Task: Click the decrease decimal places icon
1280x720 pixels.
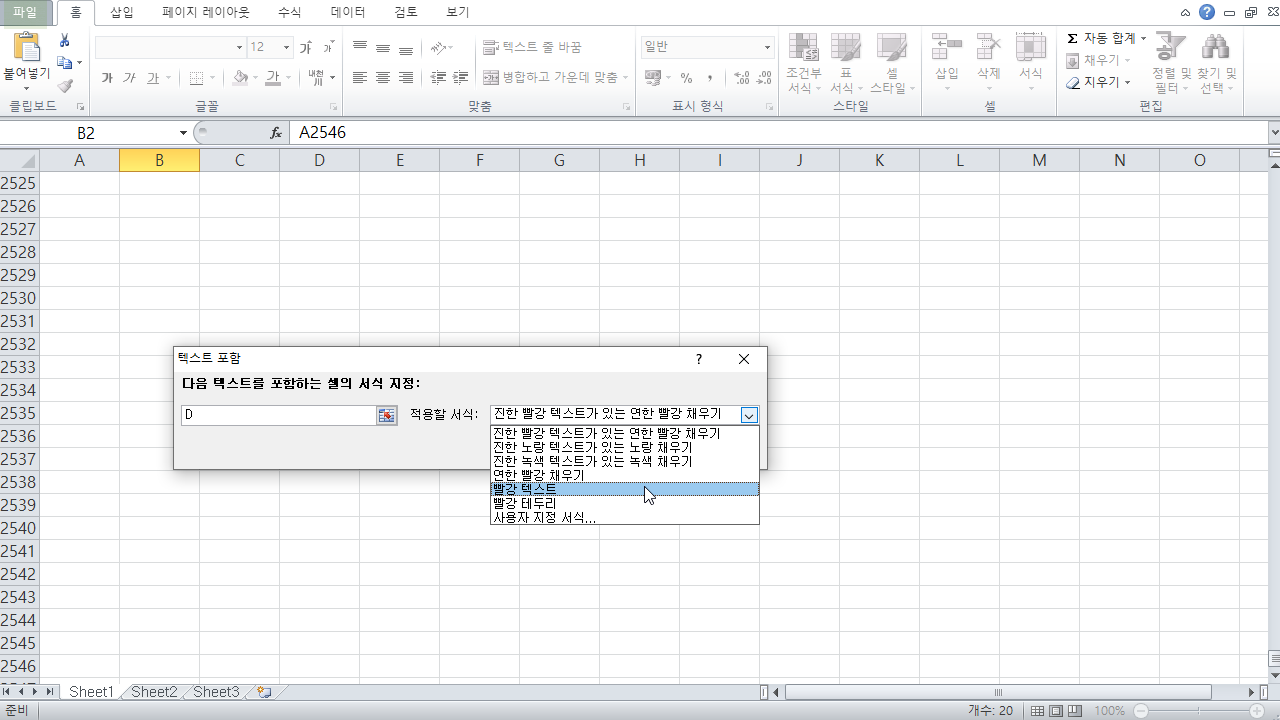Action: coord(765,78)
